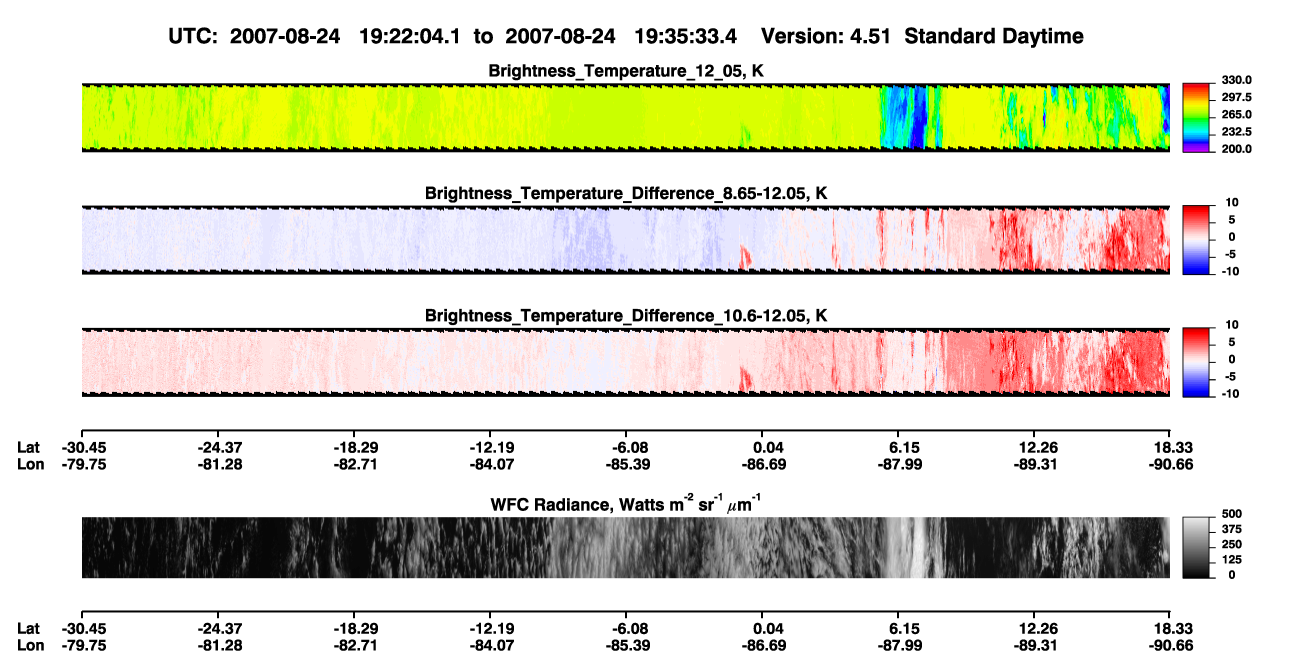Click the 330.0 color bar label
Image resolution: width=1300 pixels, height=667 pixels.
1235,81
